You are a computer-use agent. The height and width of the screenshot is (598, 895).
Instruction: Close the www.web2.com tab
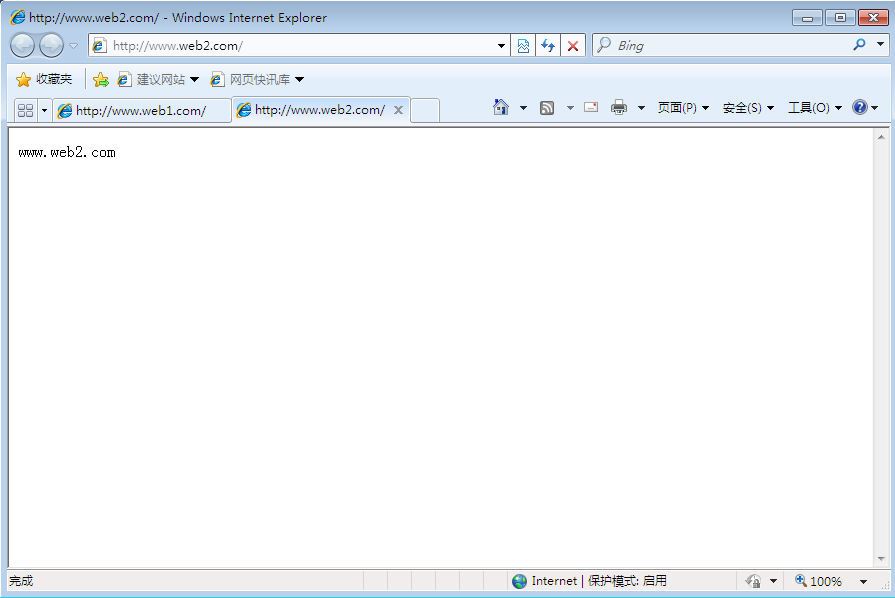coord(398,110)
